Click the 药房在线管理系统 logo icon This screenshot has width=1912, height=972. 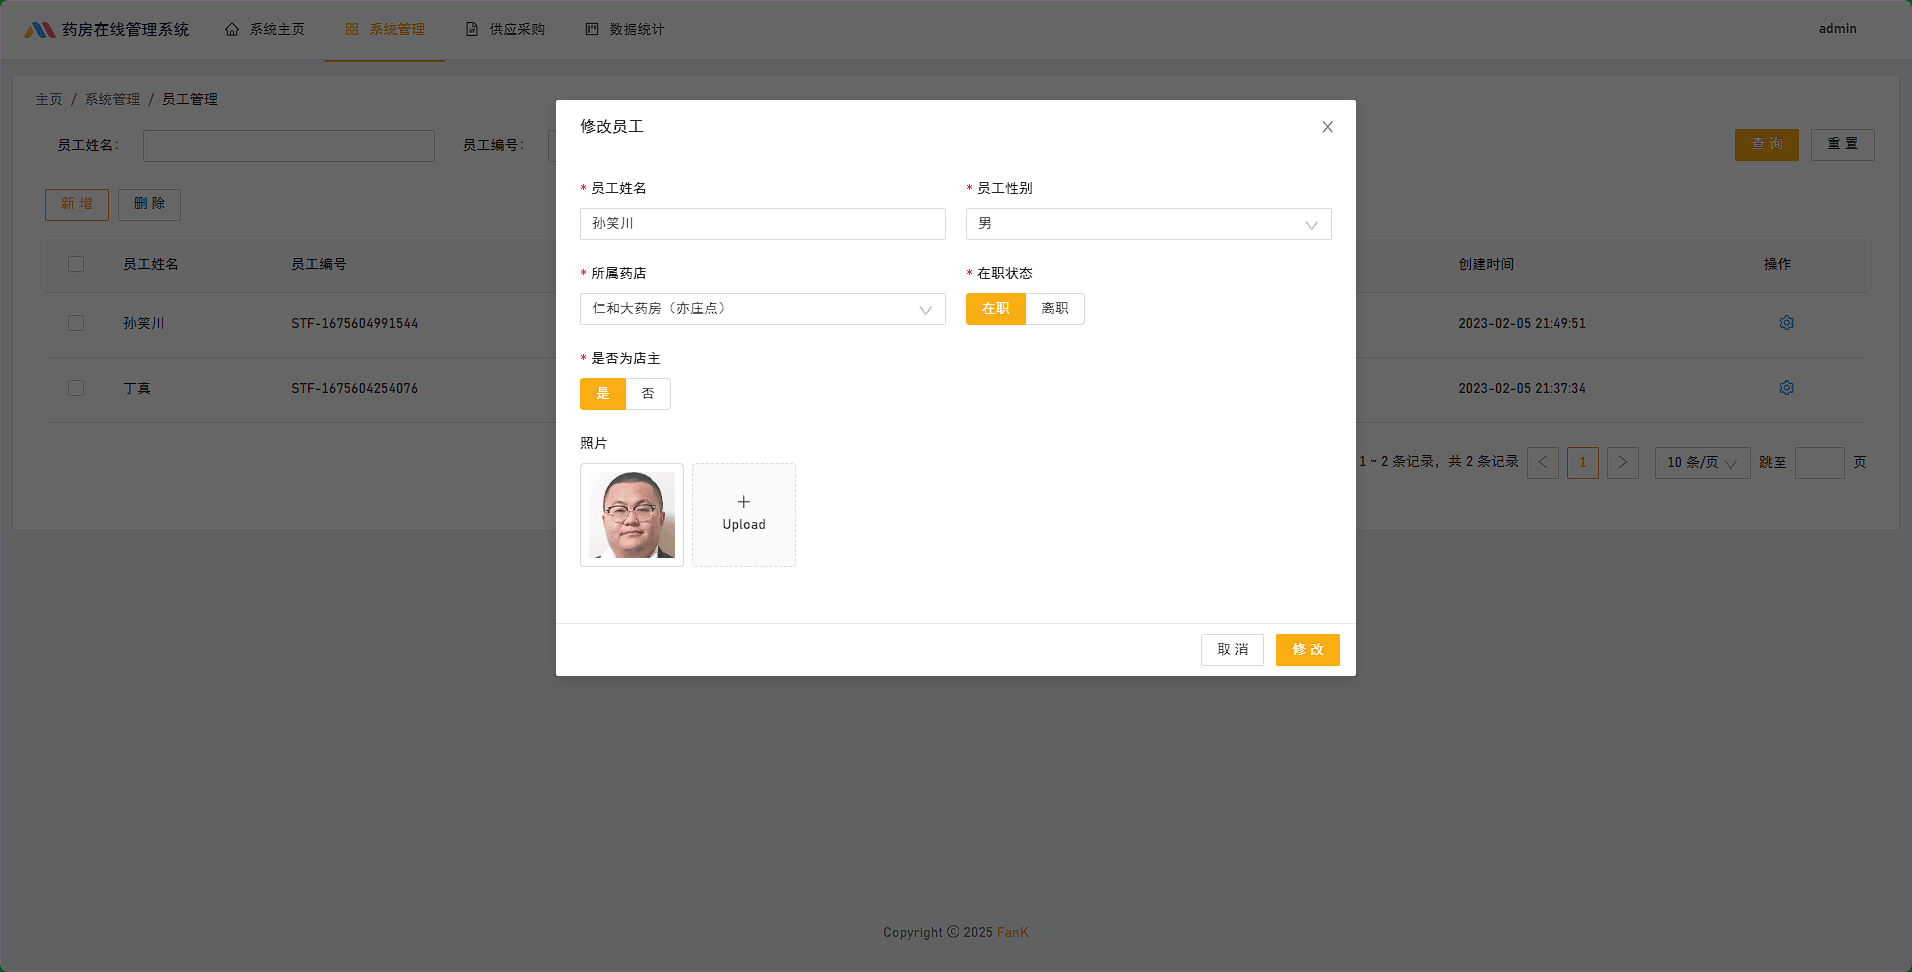pyautogui.click(x=40, y=30)
